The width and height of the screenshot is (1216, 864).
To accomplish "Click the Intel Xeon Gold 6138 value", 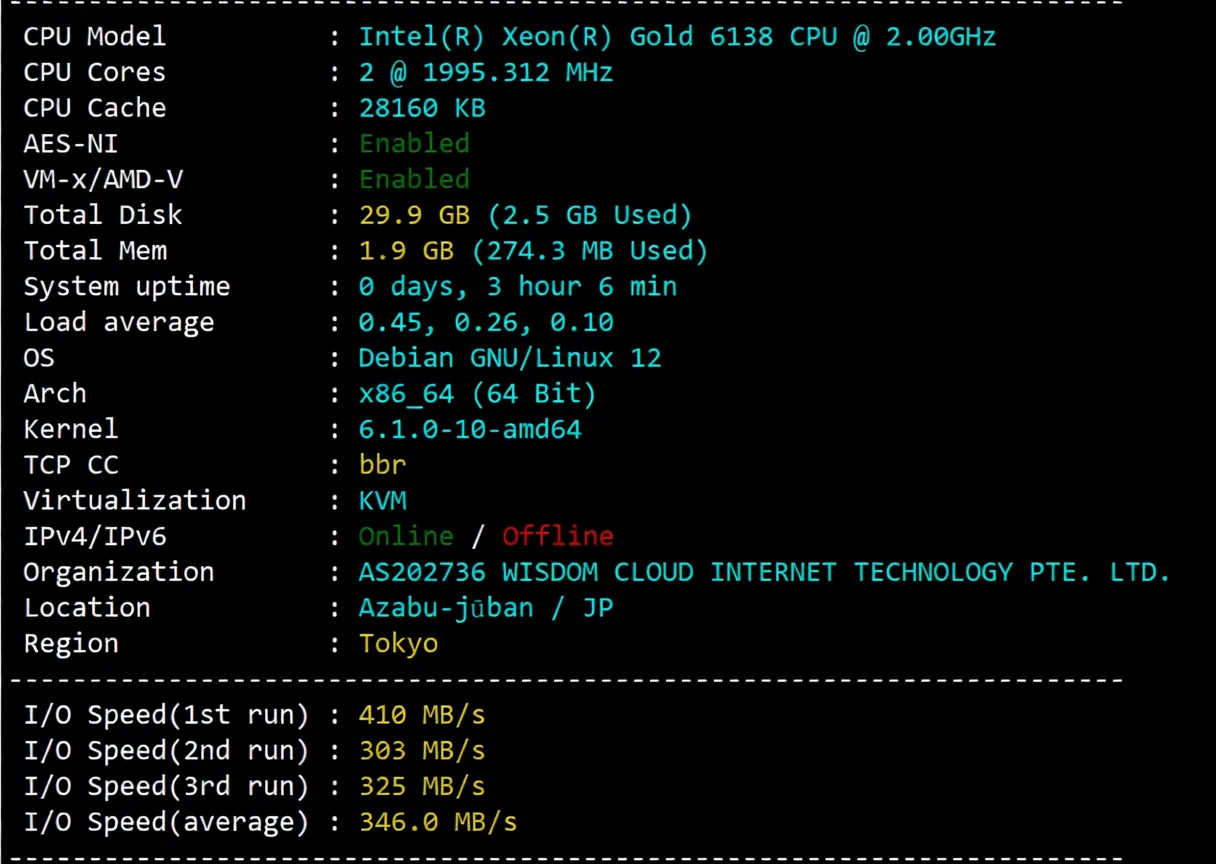I will coord(677,36).
